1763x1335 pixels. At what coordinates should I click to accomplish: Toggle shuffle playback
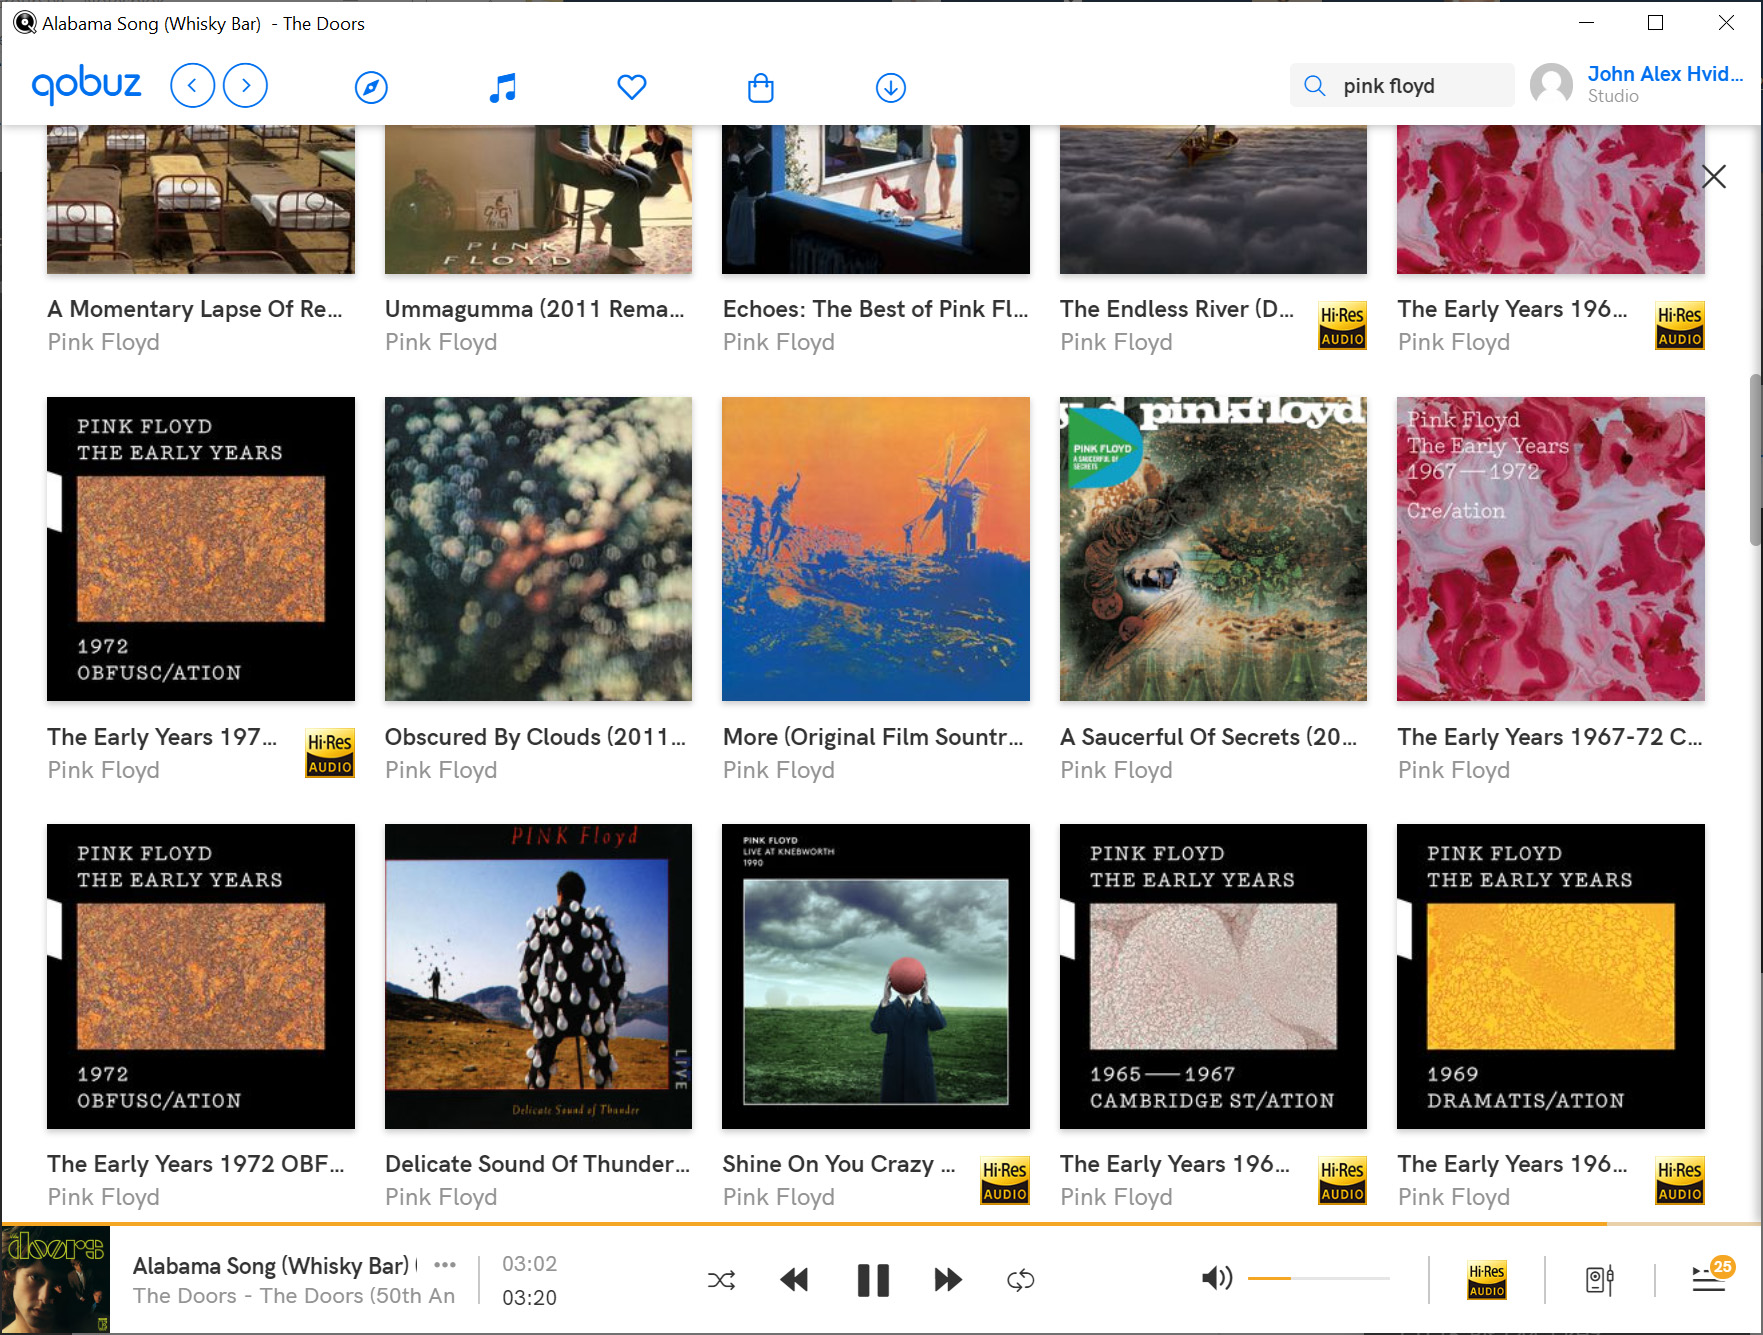tap(721, 1280)
